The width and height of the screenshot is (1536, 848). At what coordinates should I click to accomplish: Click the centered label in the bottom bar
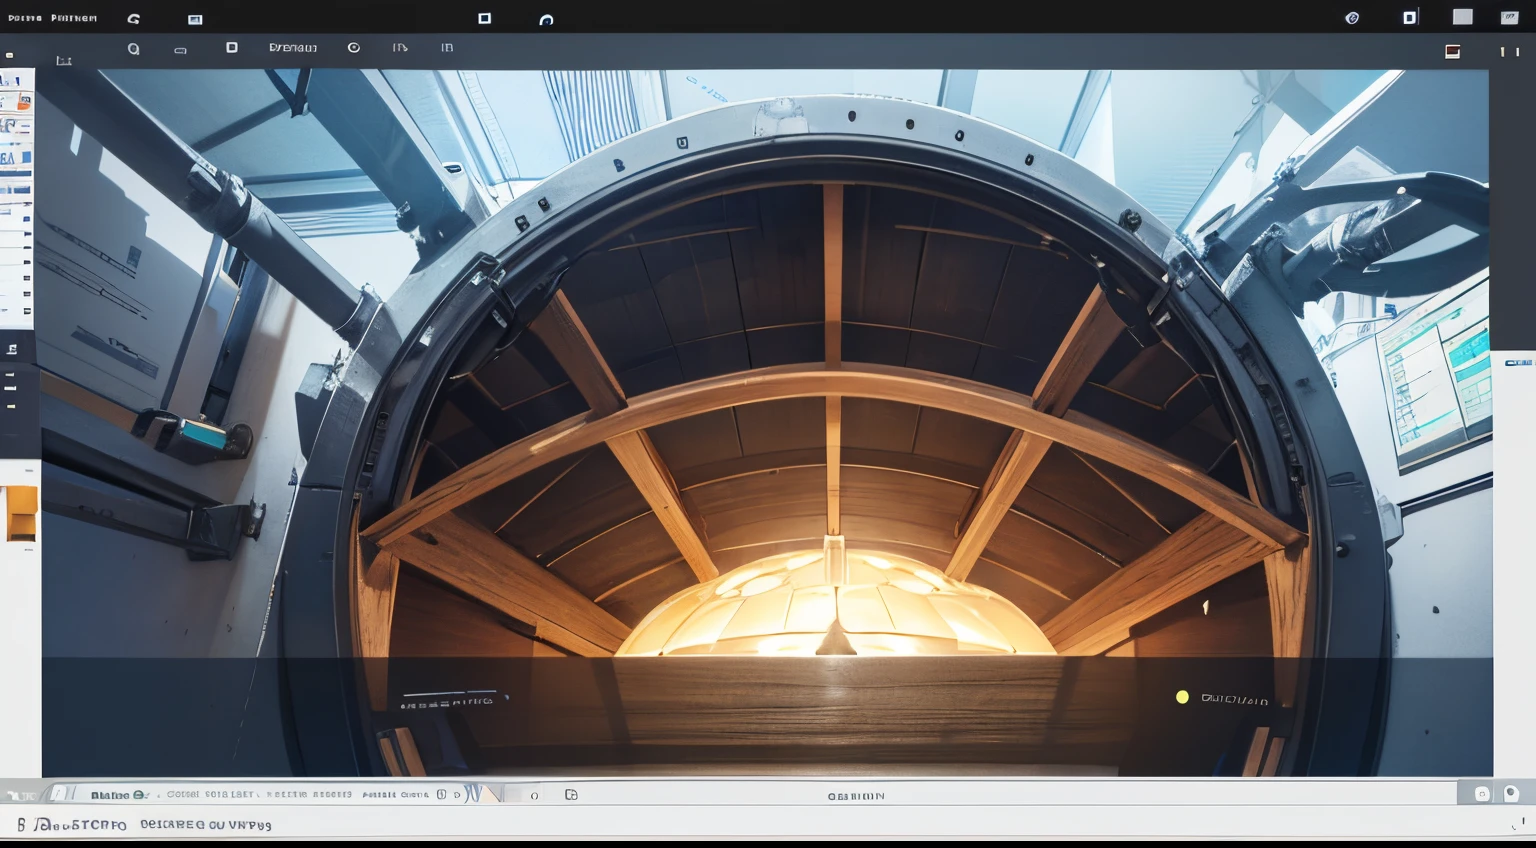[856, 796]
